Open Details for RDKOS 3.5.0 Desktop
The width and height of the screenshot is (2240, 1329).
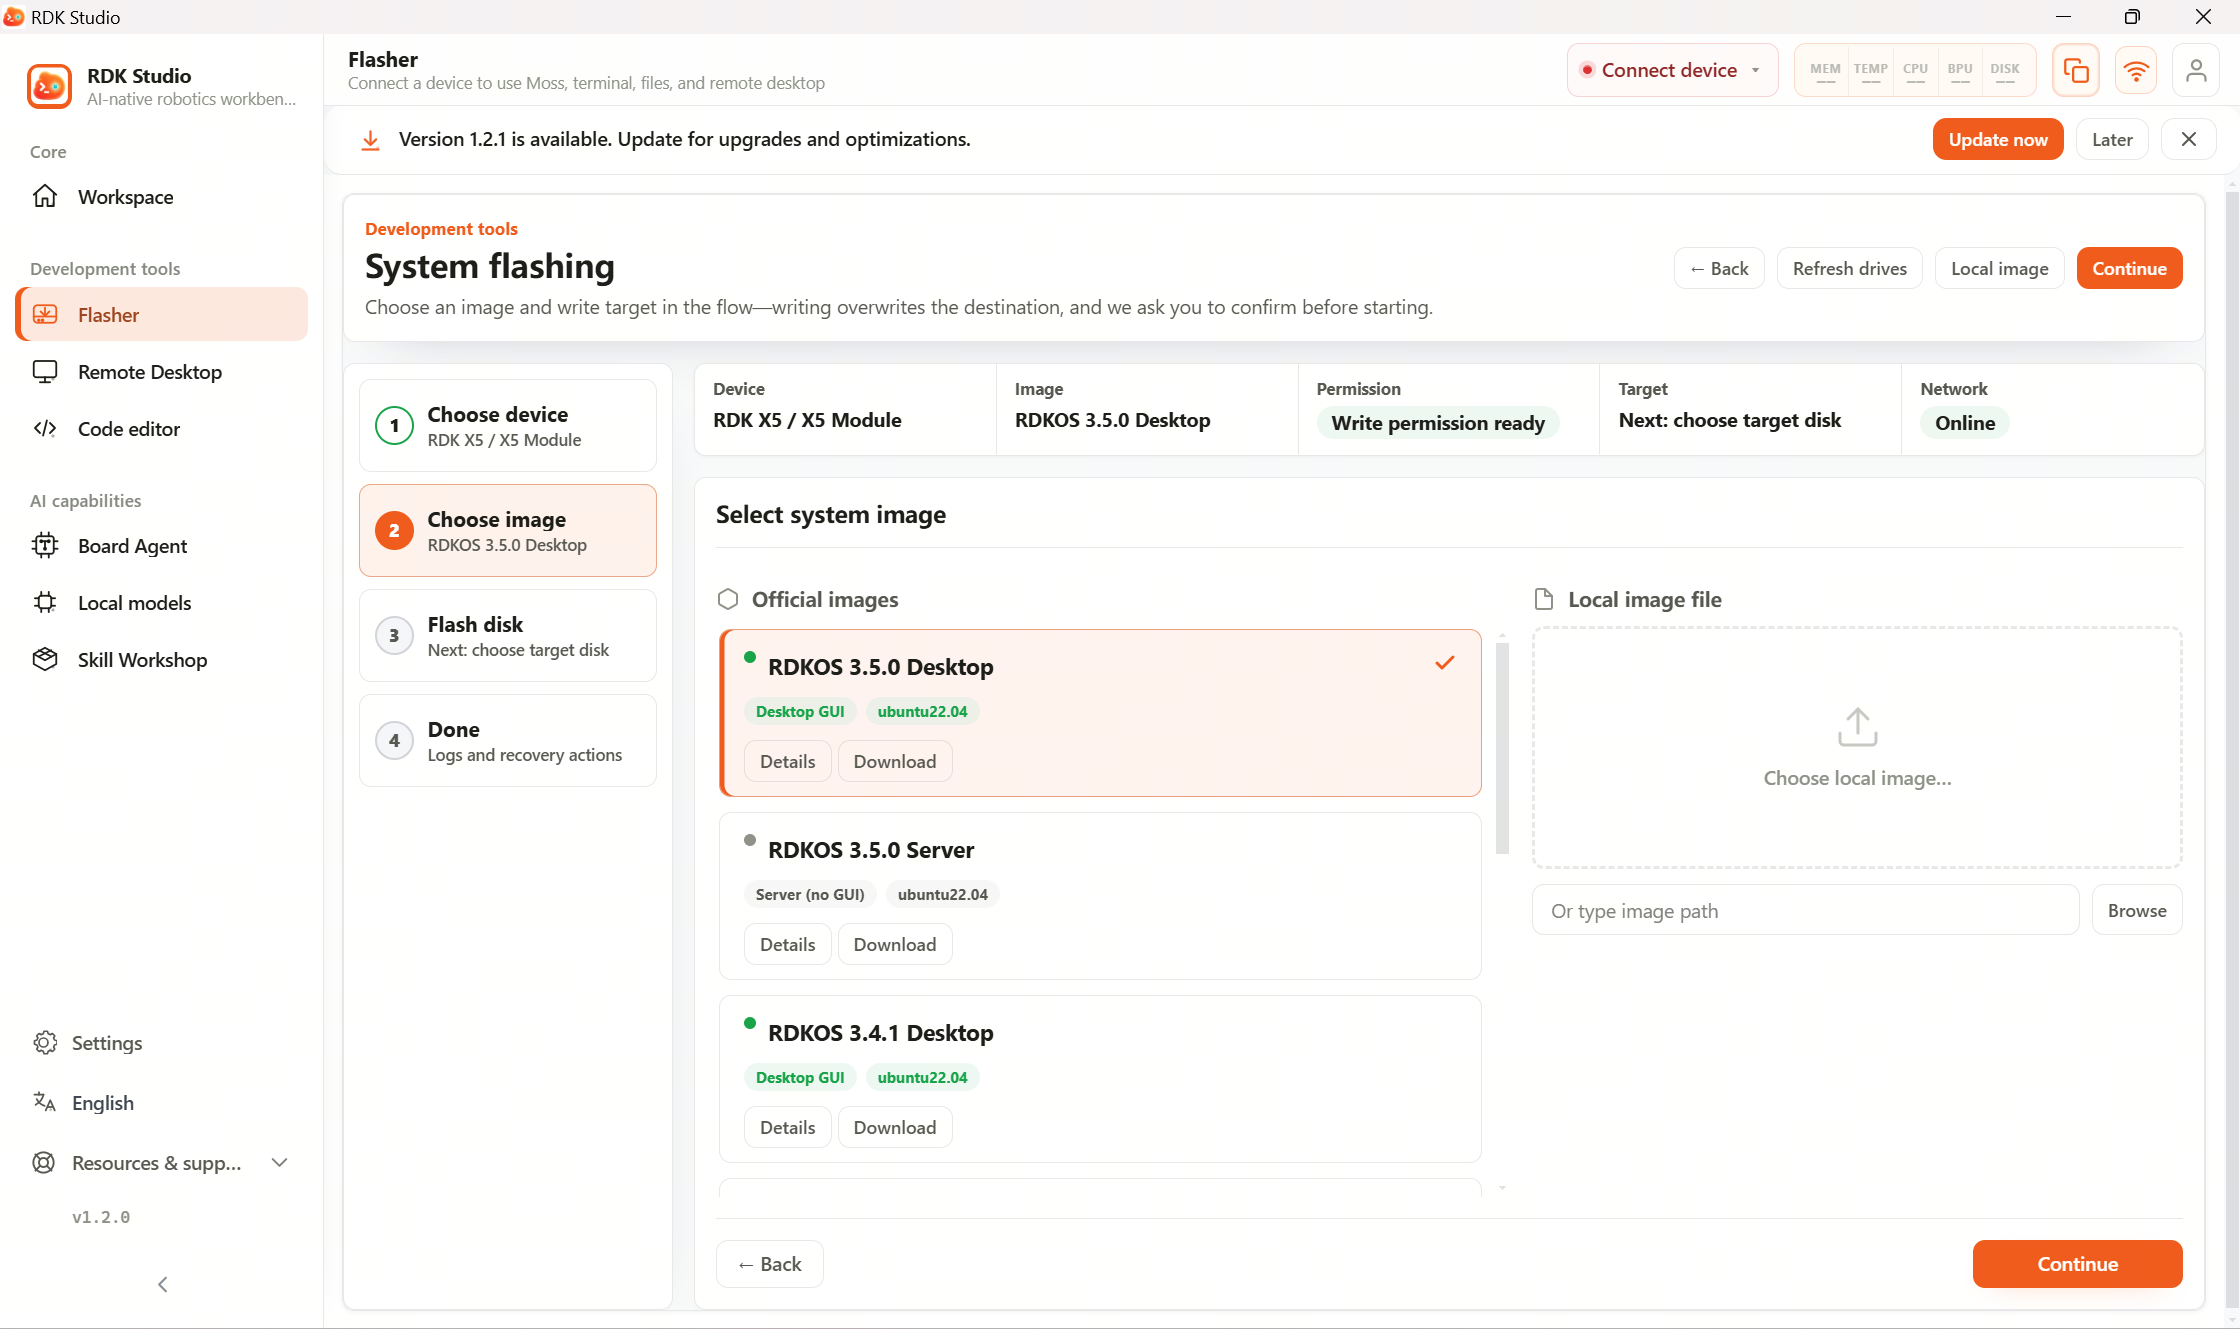coord(788,761)
